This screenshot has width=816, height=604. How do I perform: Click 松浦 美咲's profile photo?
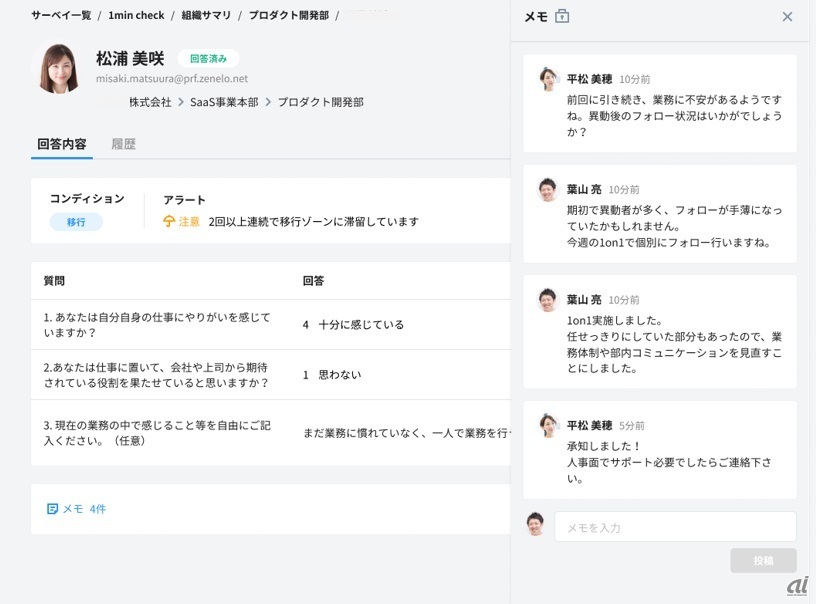(59, 68)
